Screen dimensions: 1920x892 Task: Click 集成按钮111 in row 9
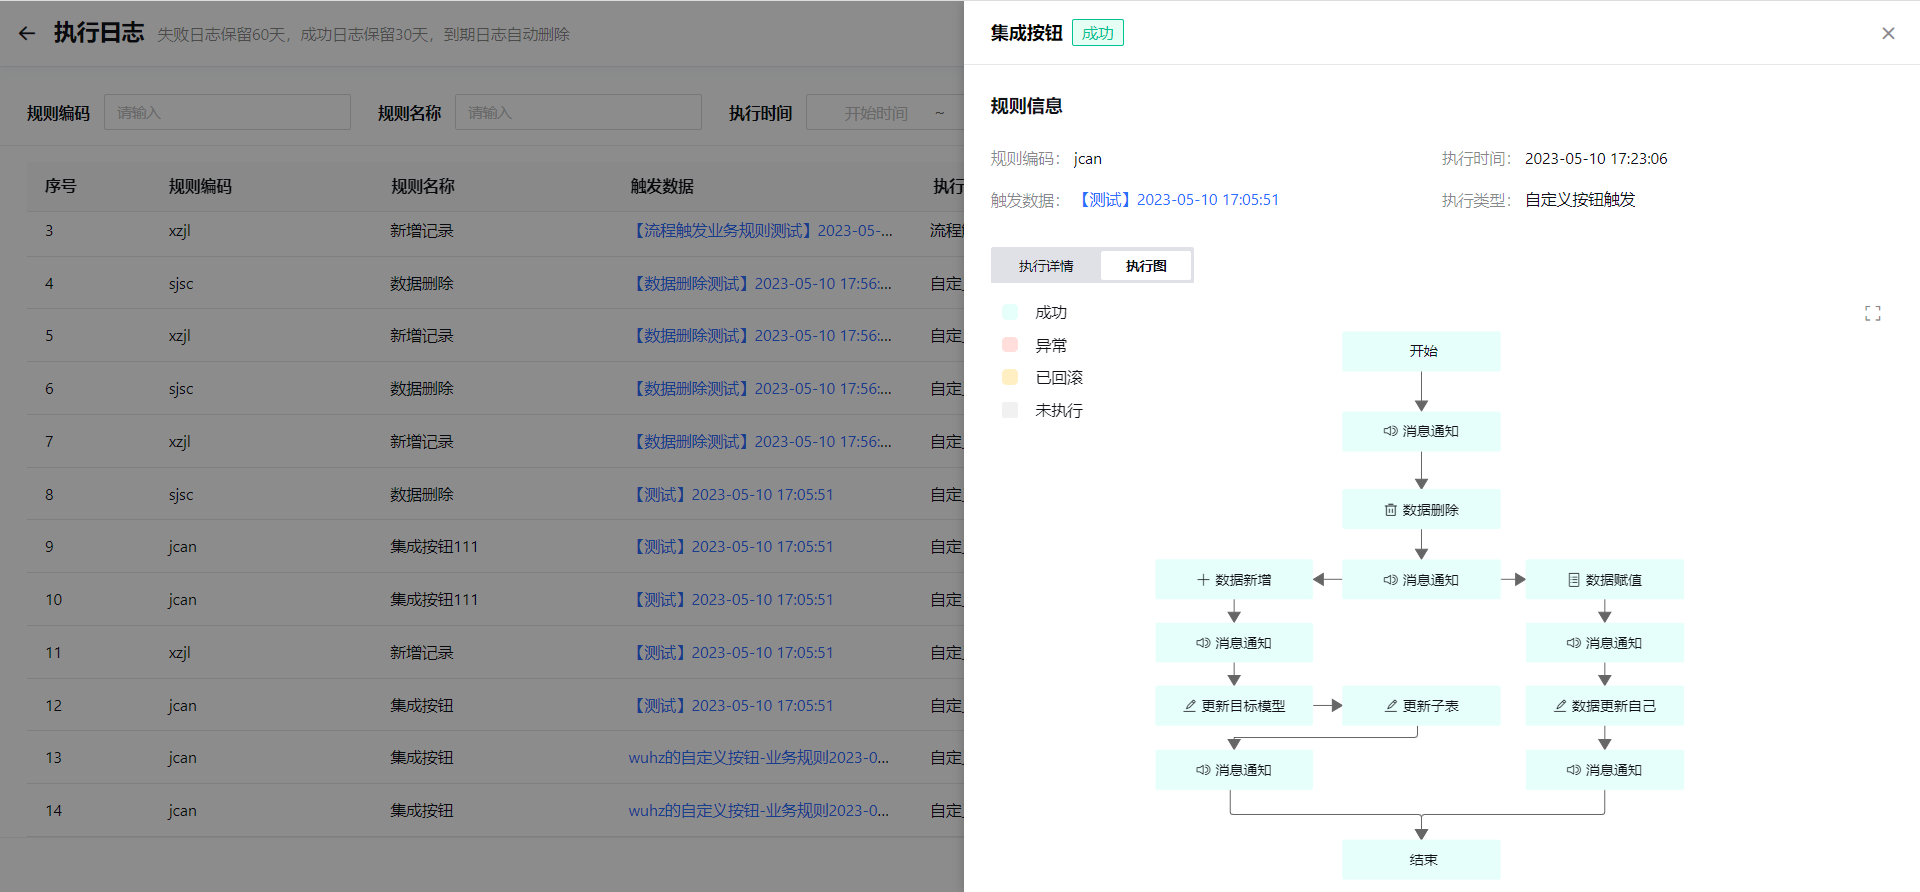pyautogui.click(x=434, y=547)
